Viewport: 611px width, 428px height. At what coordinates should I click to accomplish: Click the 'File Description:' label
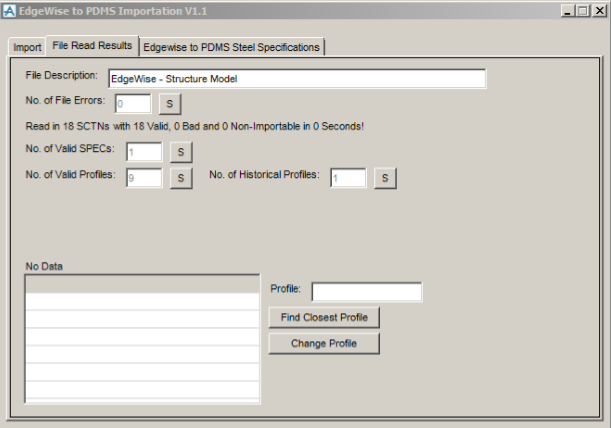[x=62, y=75]
